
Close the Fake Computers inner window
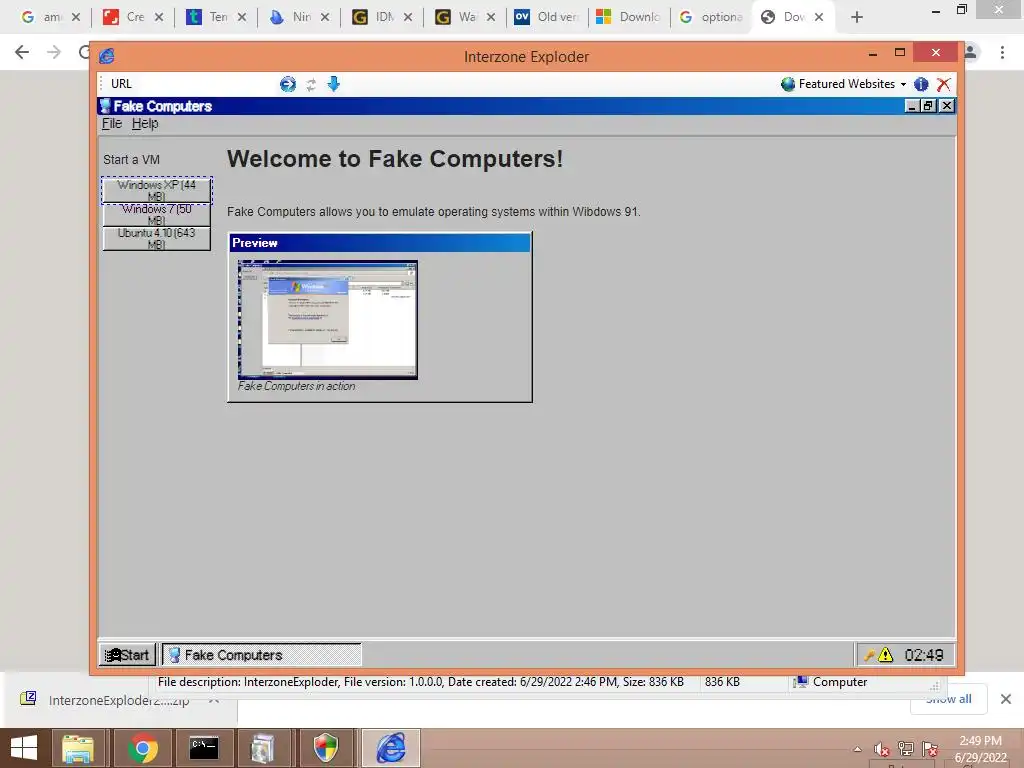point(946,106)
